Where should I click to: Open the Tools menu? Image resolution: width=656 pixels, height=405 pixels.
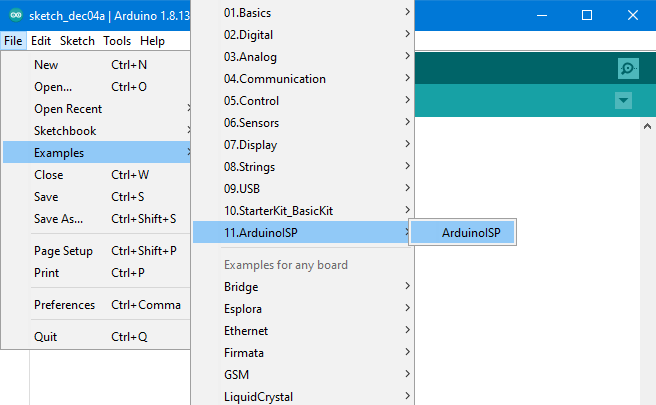117,41
